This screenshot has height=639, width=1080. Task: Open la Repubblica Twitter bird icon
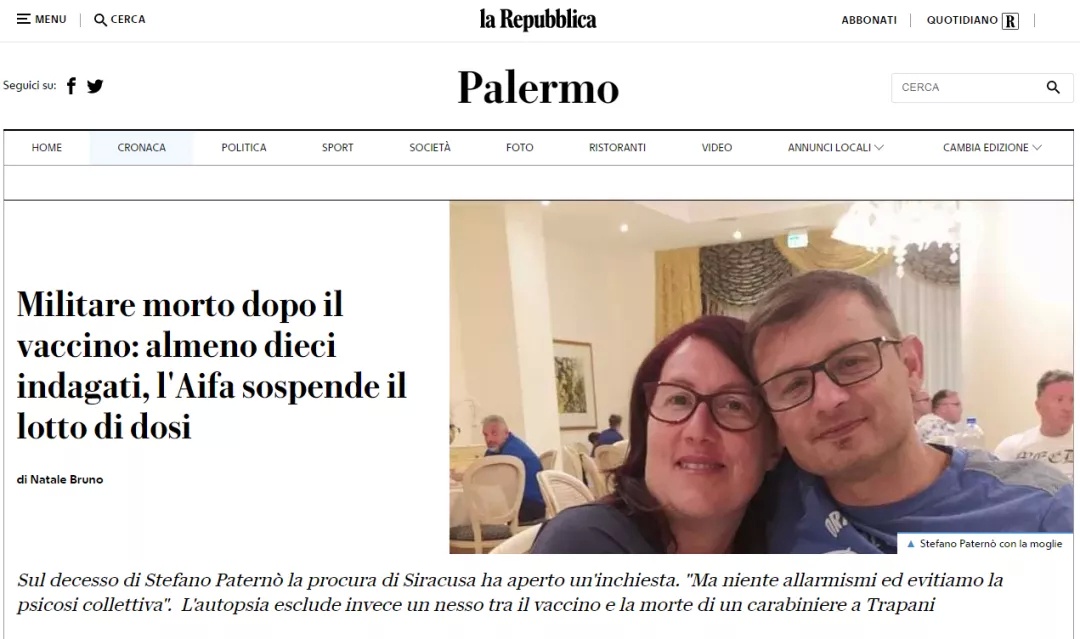[x=95, y=86]
